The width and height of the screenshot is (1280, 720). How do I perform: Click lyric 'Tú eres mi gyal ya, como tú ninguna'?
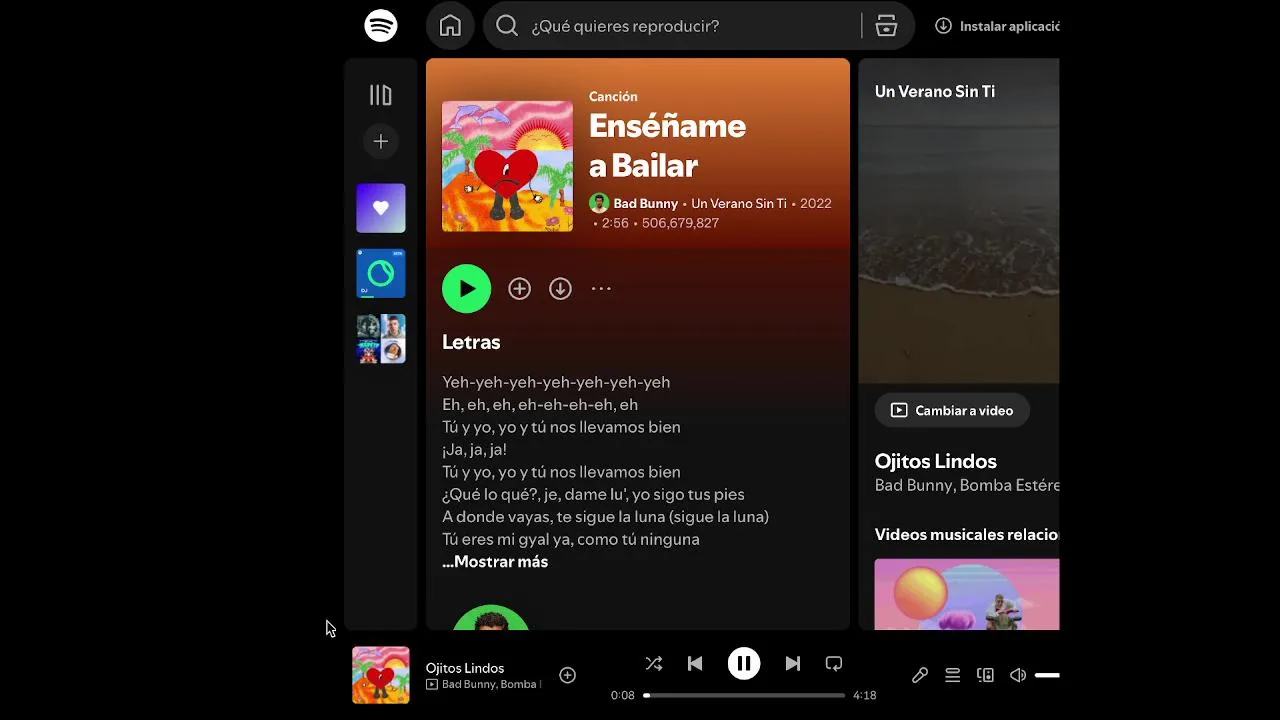tap(571, 539)
